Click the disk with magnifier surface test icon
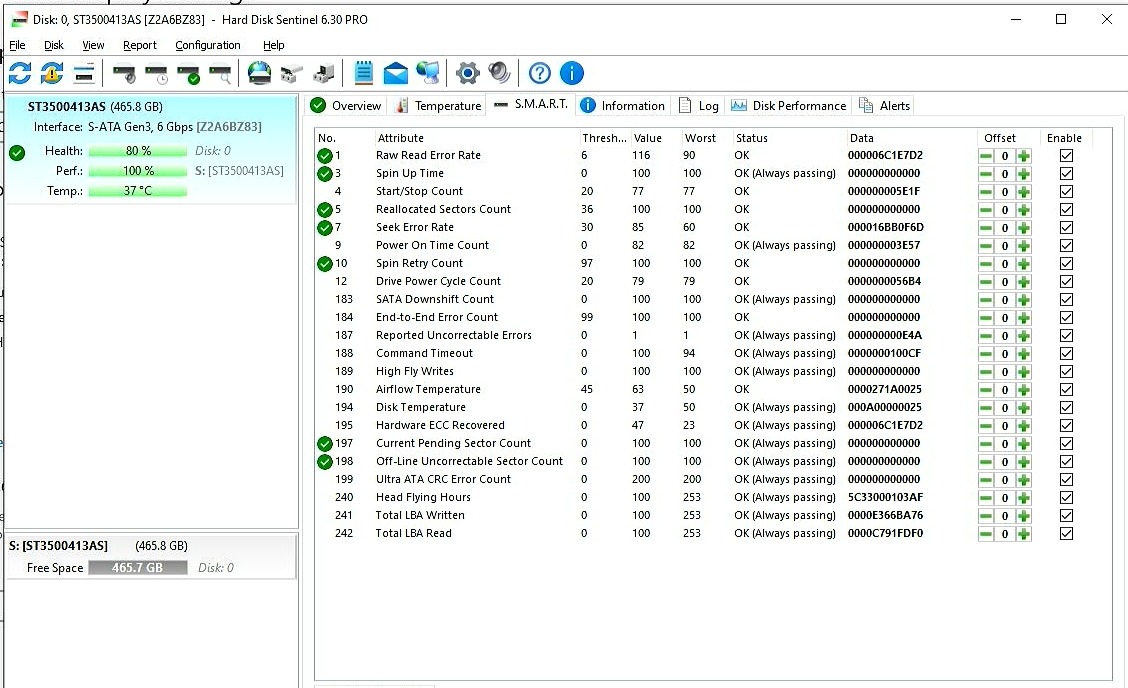The height and width of the screenshot is (688, 1128). [220, 73]
